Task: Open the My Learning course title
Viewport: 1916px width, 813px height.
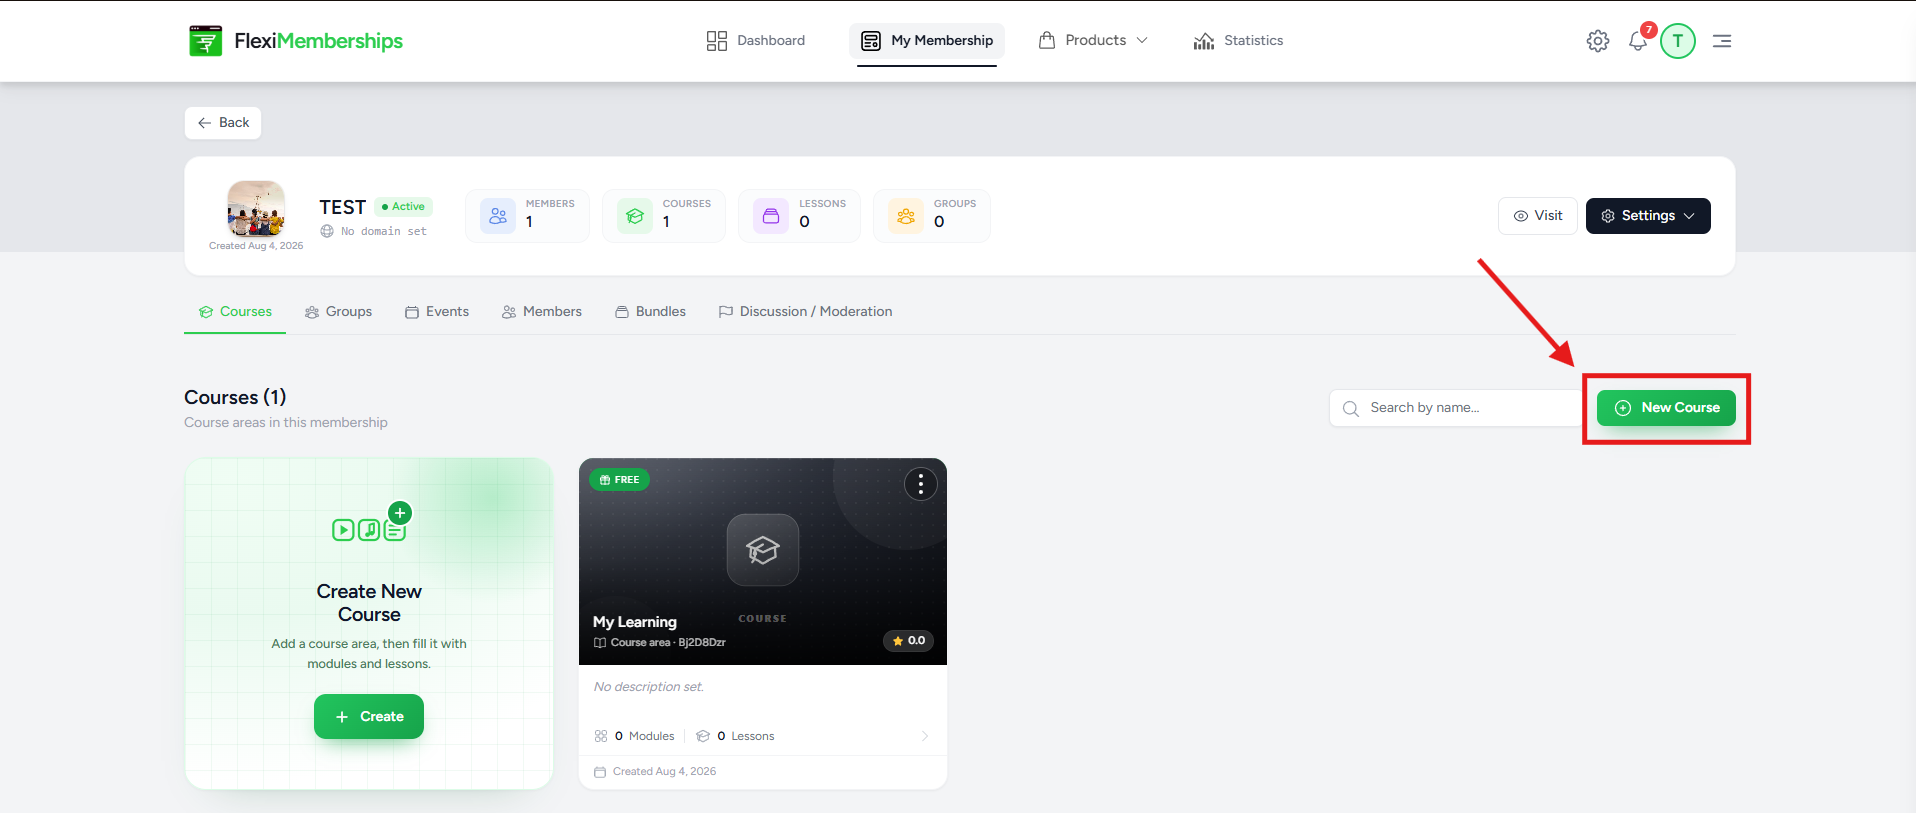Action: [635, 622]
